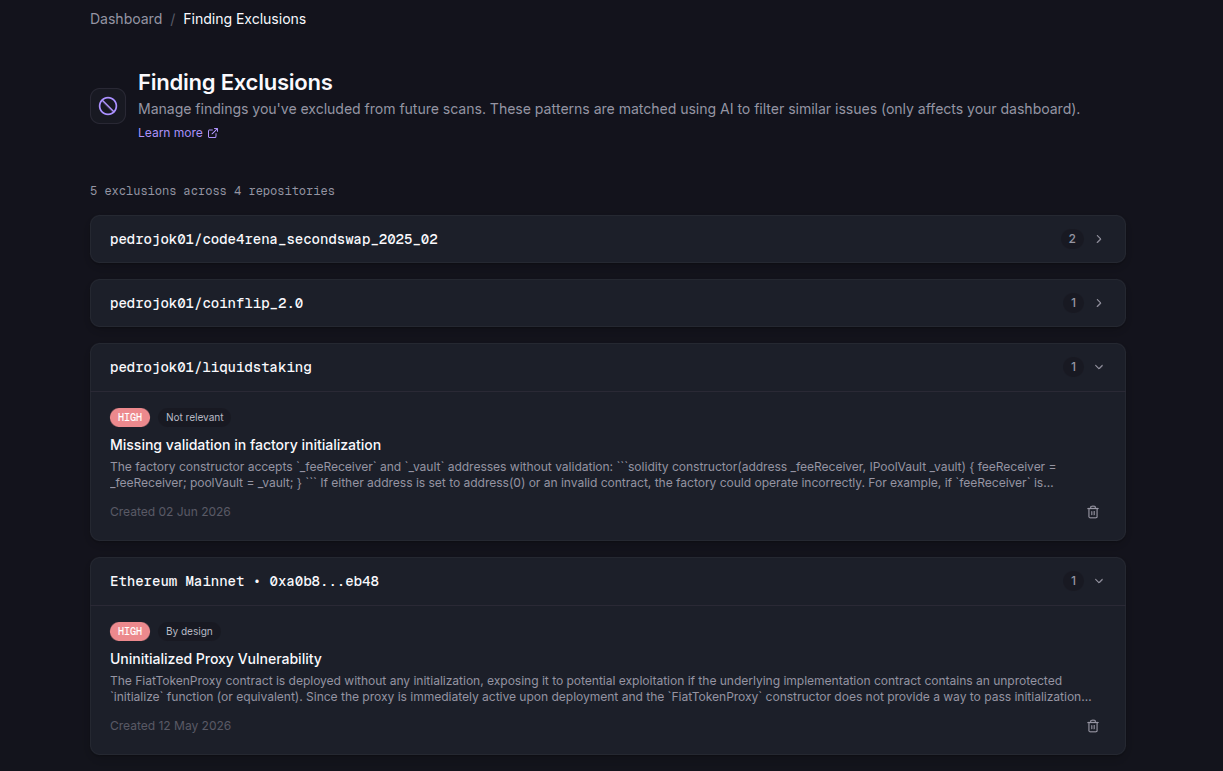1223x771 pixels.
Task: Click the Not relevant tag
Action: (195, 417)
